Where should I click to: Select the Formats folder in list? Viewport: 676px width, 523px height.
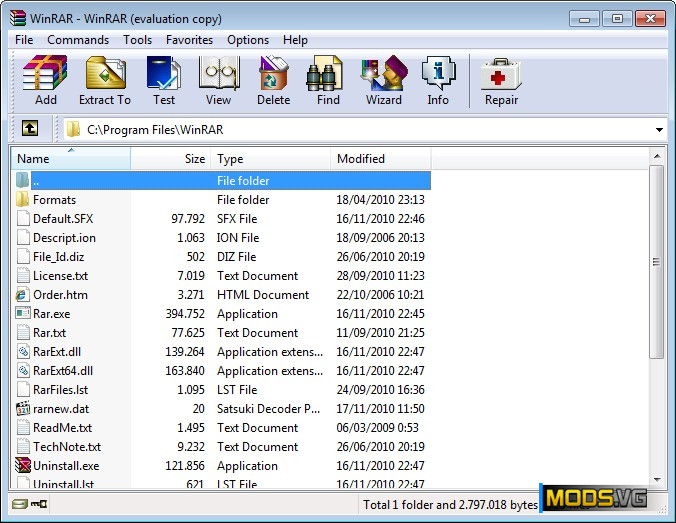tap(54, 200)
